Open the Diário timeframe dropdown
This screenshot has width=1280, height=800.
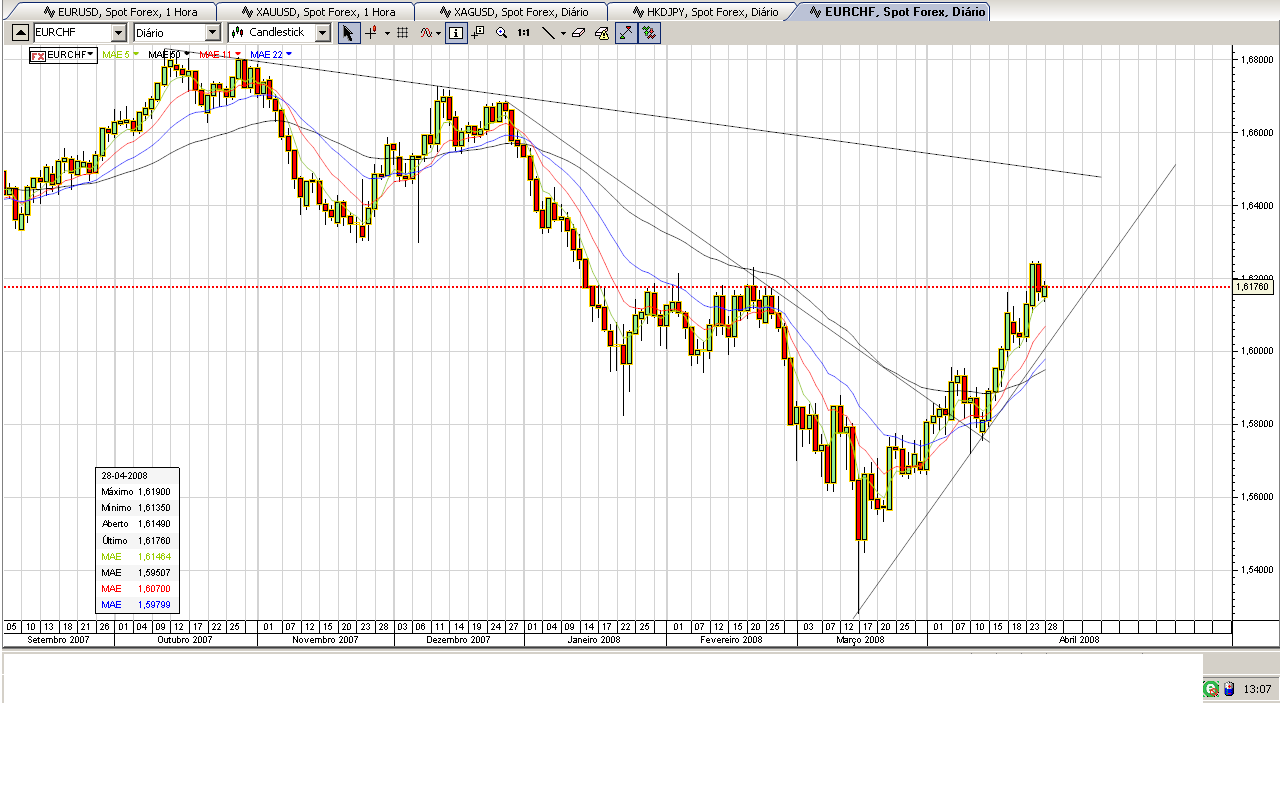click(211, 33)
